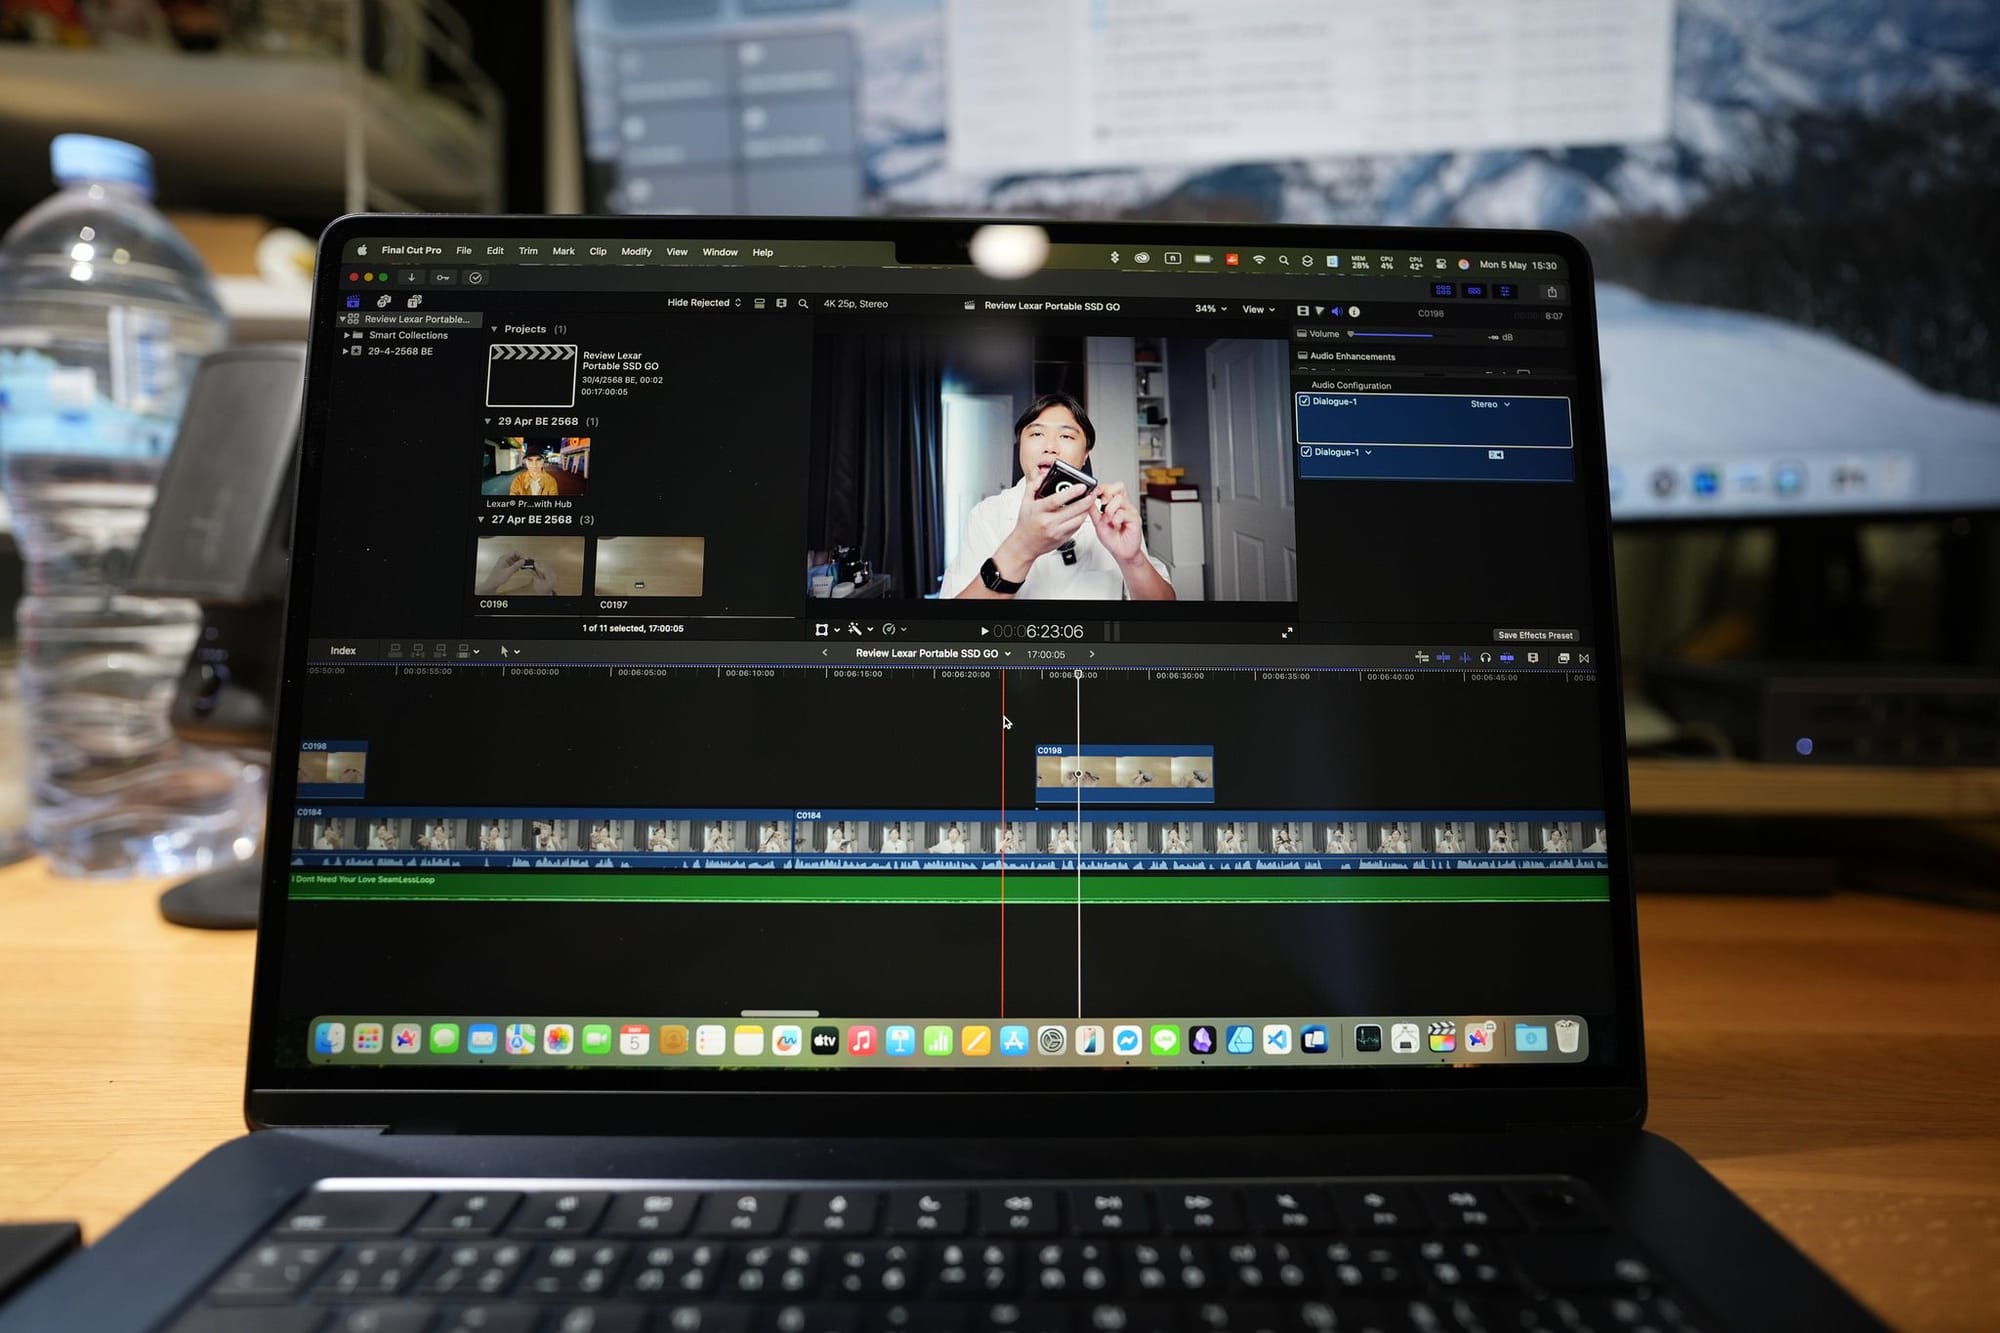The width and height of the screenshot is (2000, 1333).
Task: Open the Trim menu
Action: coord(528,251)
